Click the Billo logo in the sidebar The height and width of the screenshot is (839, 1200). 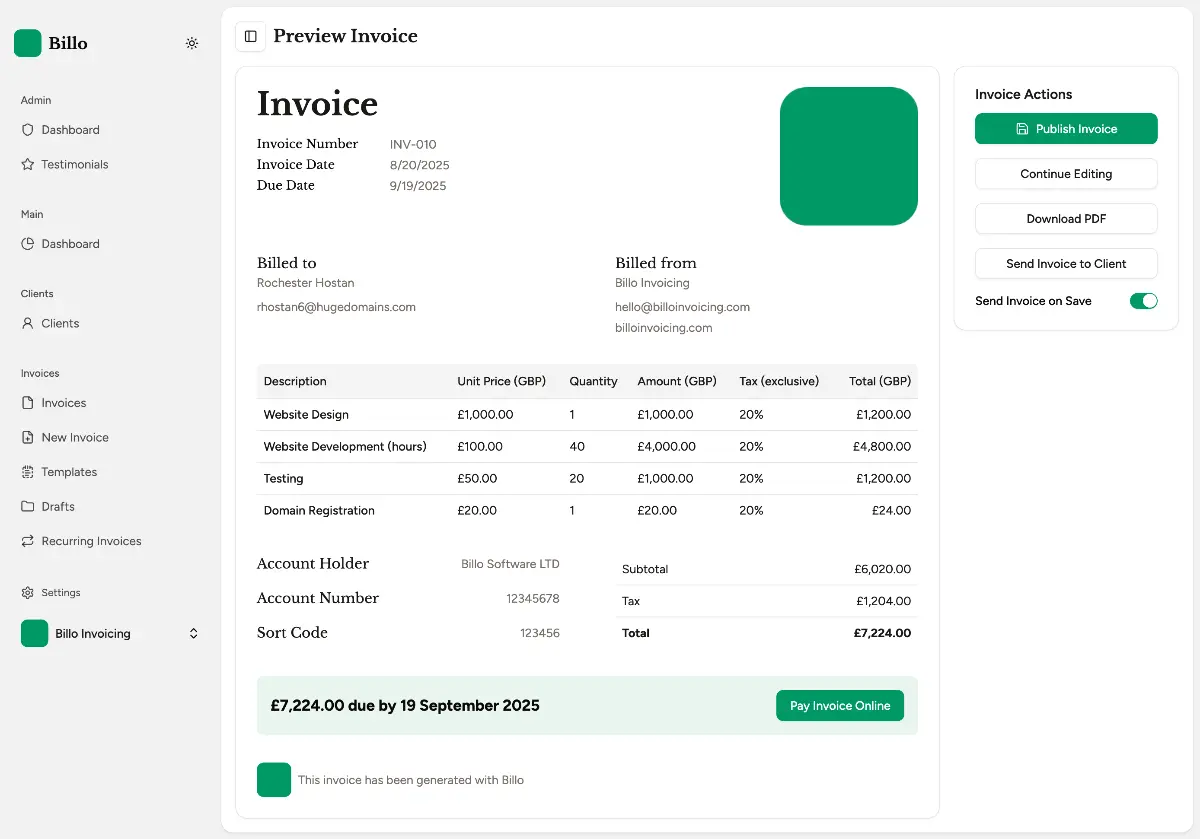(28, 43)
